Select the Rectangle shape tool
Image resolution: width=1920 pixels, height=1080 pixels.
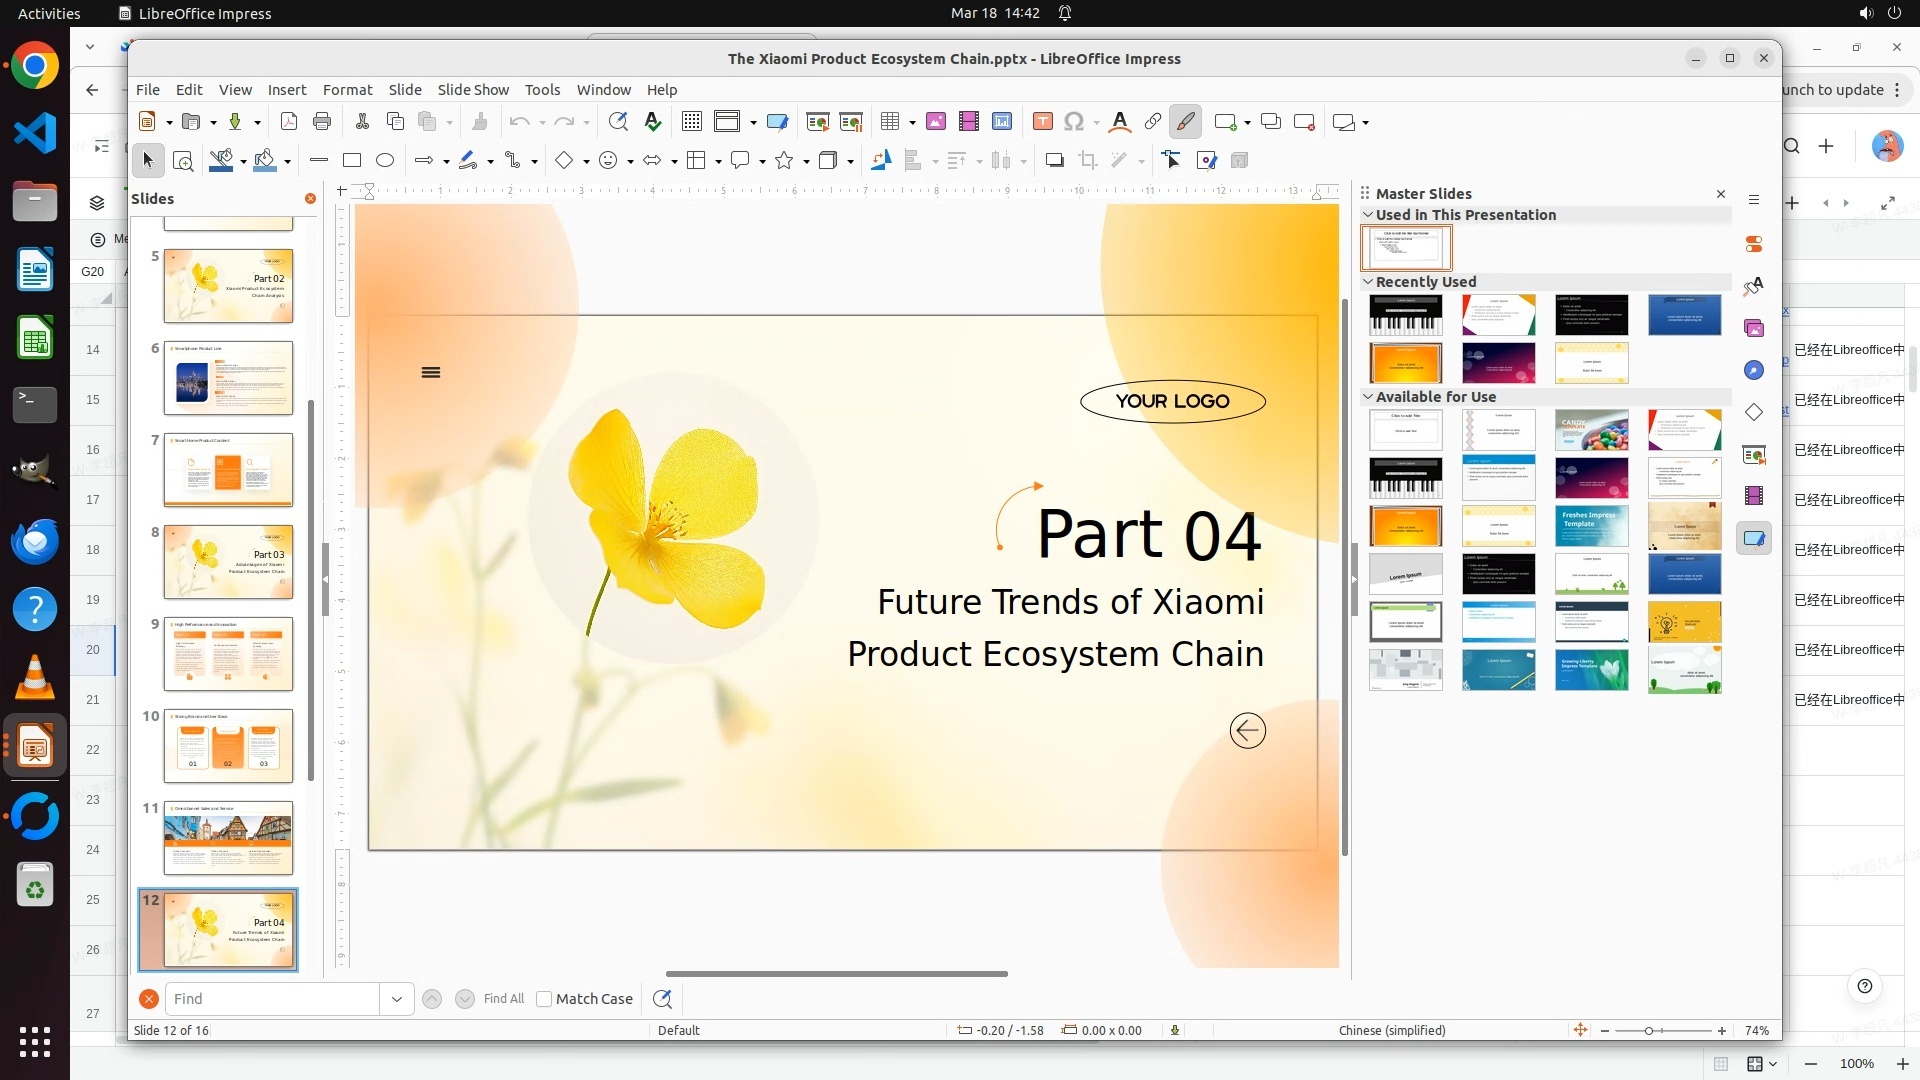pyautogui.click(x=352, y=160)
